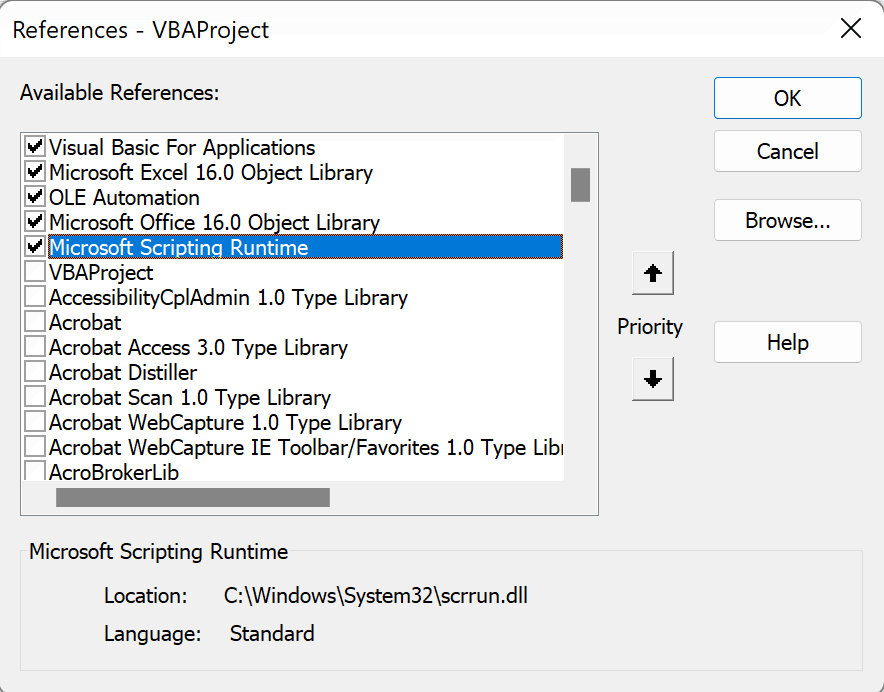Click the Cancel button
This screenshot has height=692, width=884.
tap(788, 151)
